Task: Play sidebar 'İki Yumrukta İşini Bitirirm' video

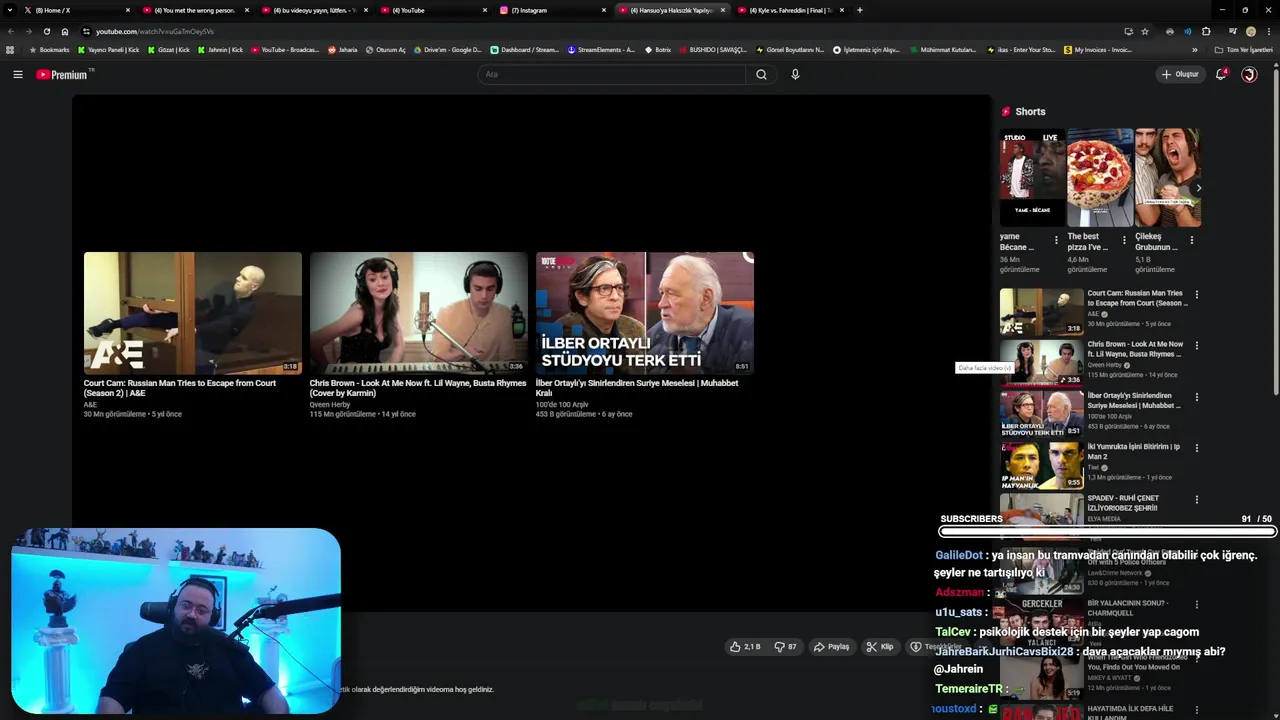Action: pyautogui.click(x=1041, y=465)
